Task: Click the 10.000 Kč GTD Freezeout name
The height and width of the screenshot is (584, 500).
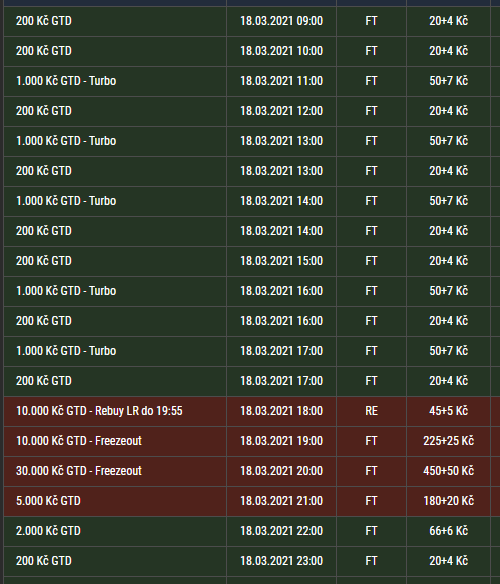Action: [x=79, y=441]
